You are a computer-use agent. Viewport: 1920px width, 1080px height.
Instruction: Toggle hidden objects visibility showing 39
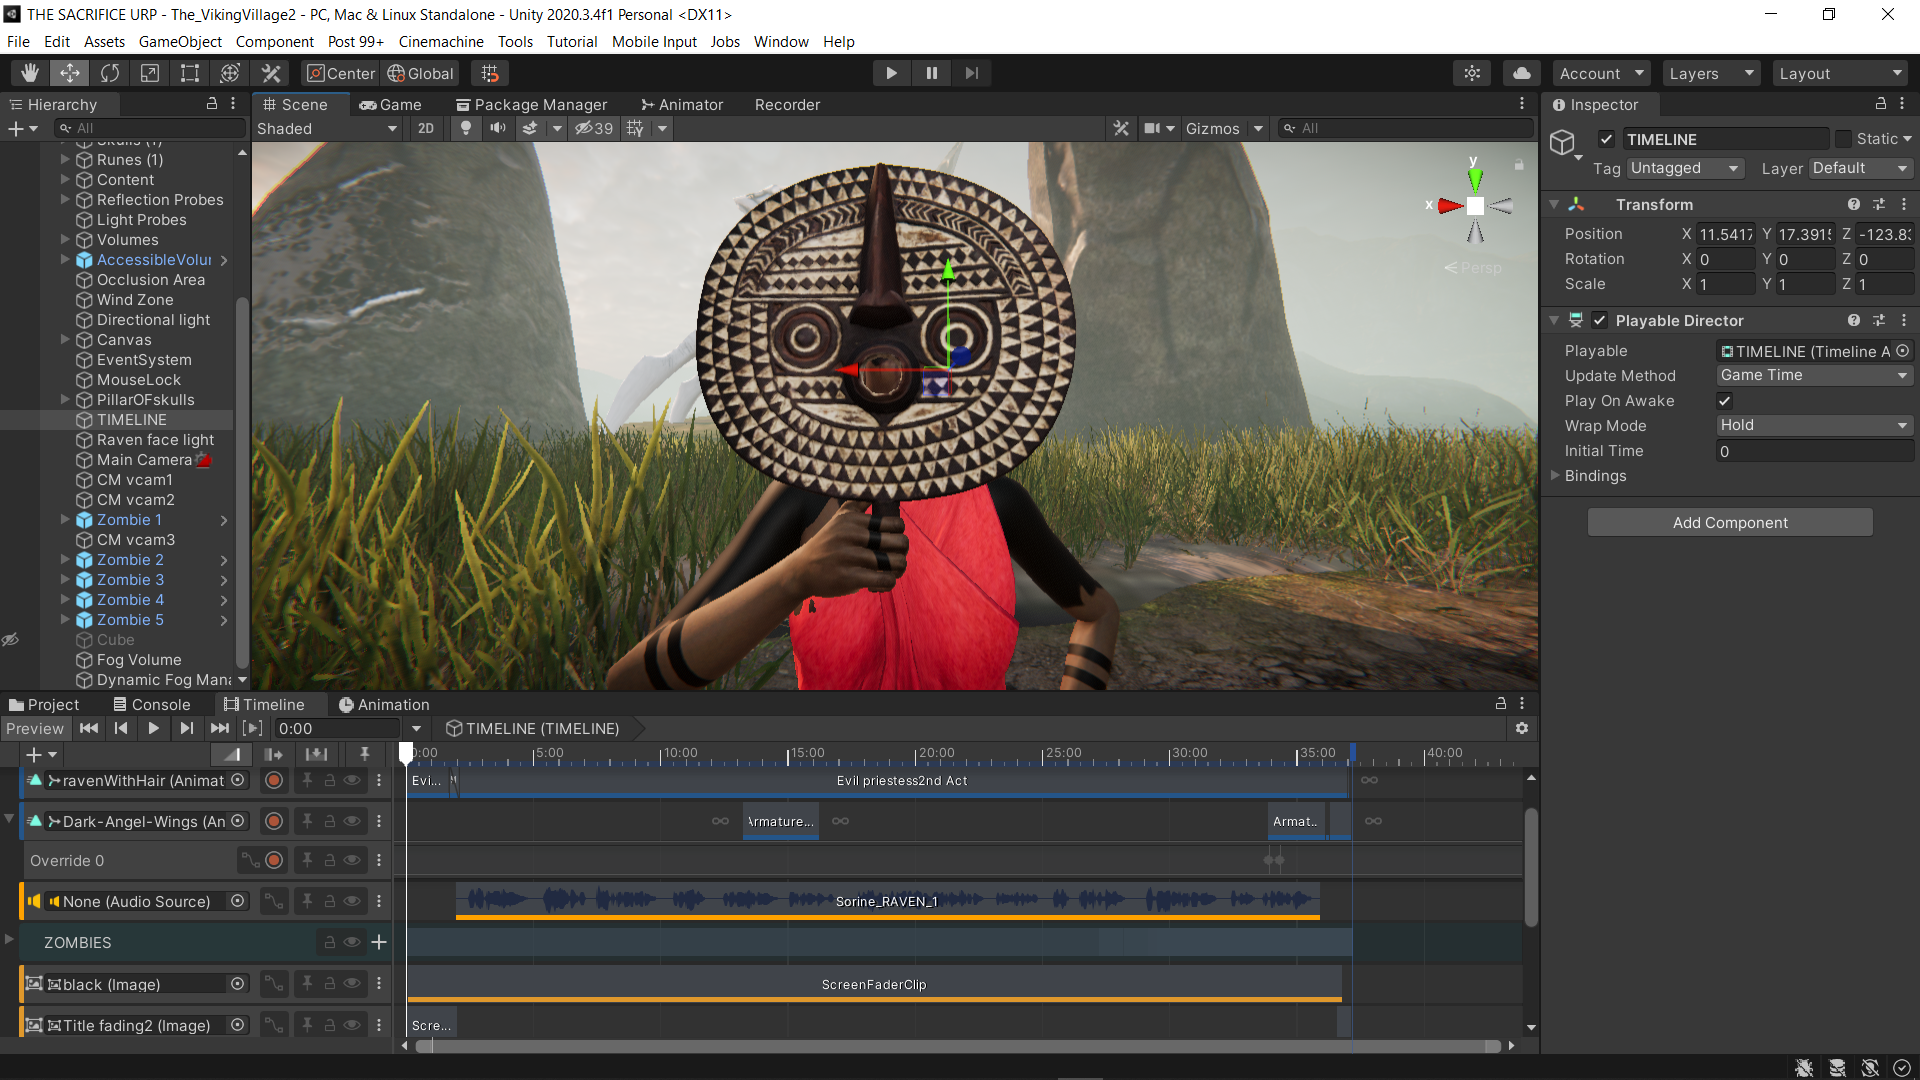point(594,128)
